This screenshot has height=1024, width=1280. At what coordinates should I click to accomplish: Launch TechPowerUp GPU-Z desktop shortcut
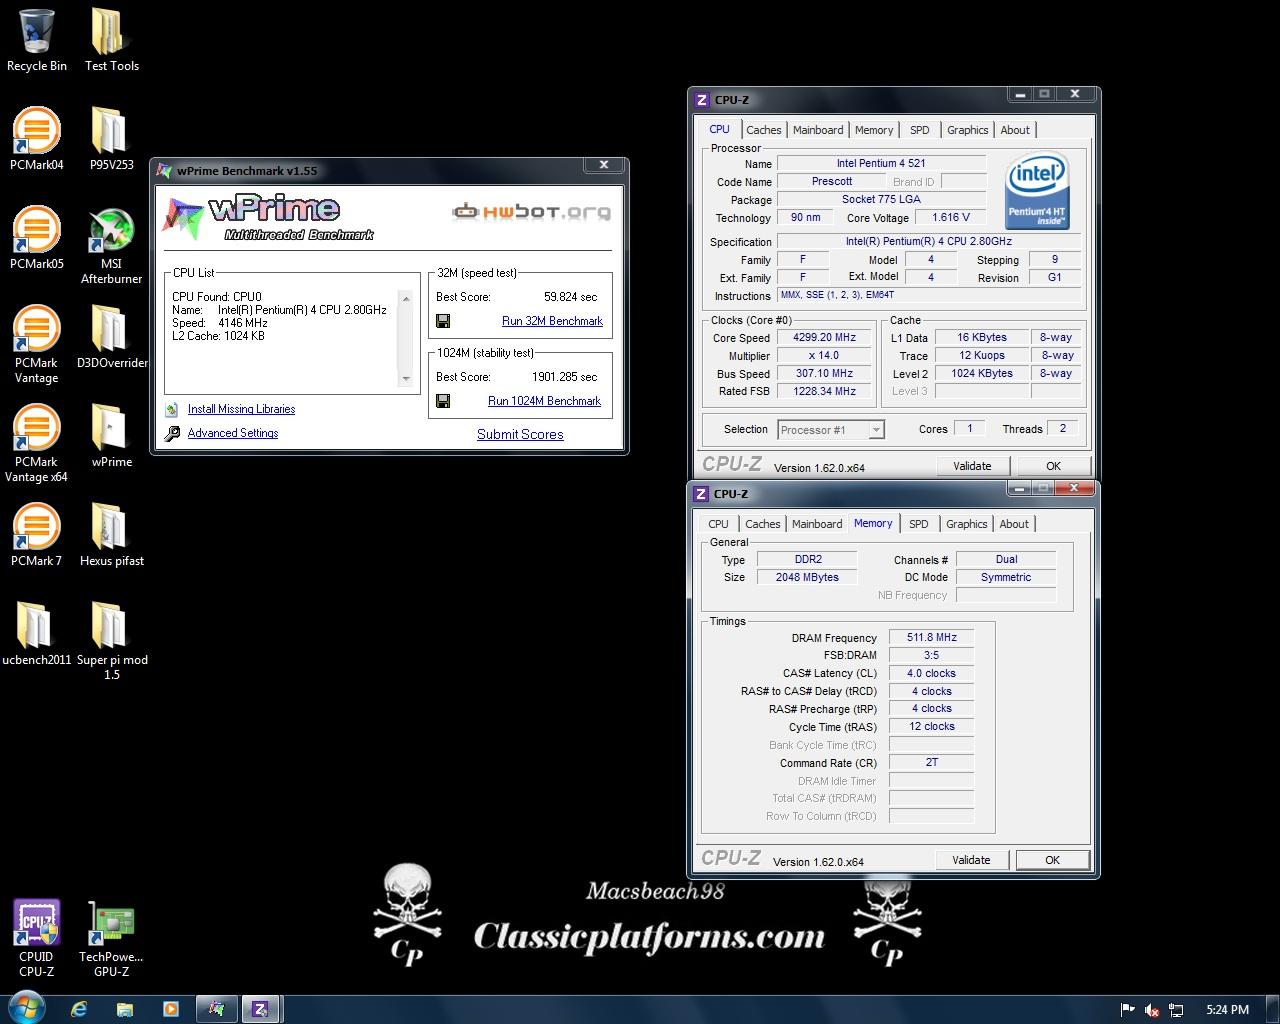tap(111, 938)
